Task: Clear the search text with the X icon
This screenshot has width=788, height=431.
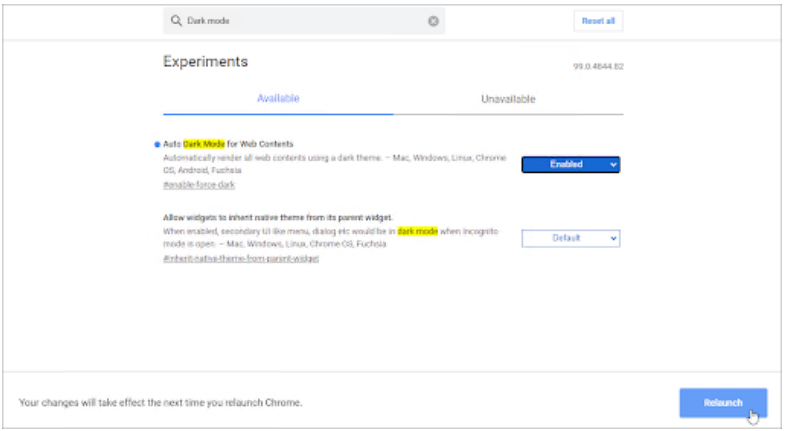Action: coord(433,21)
